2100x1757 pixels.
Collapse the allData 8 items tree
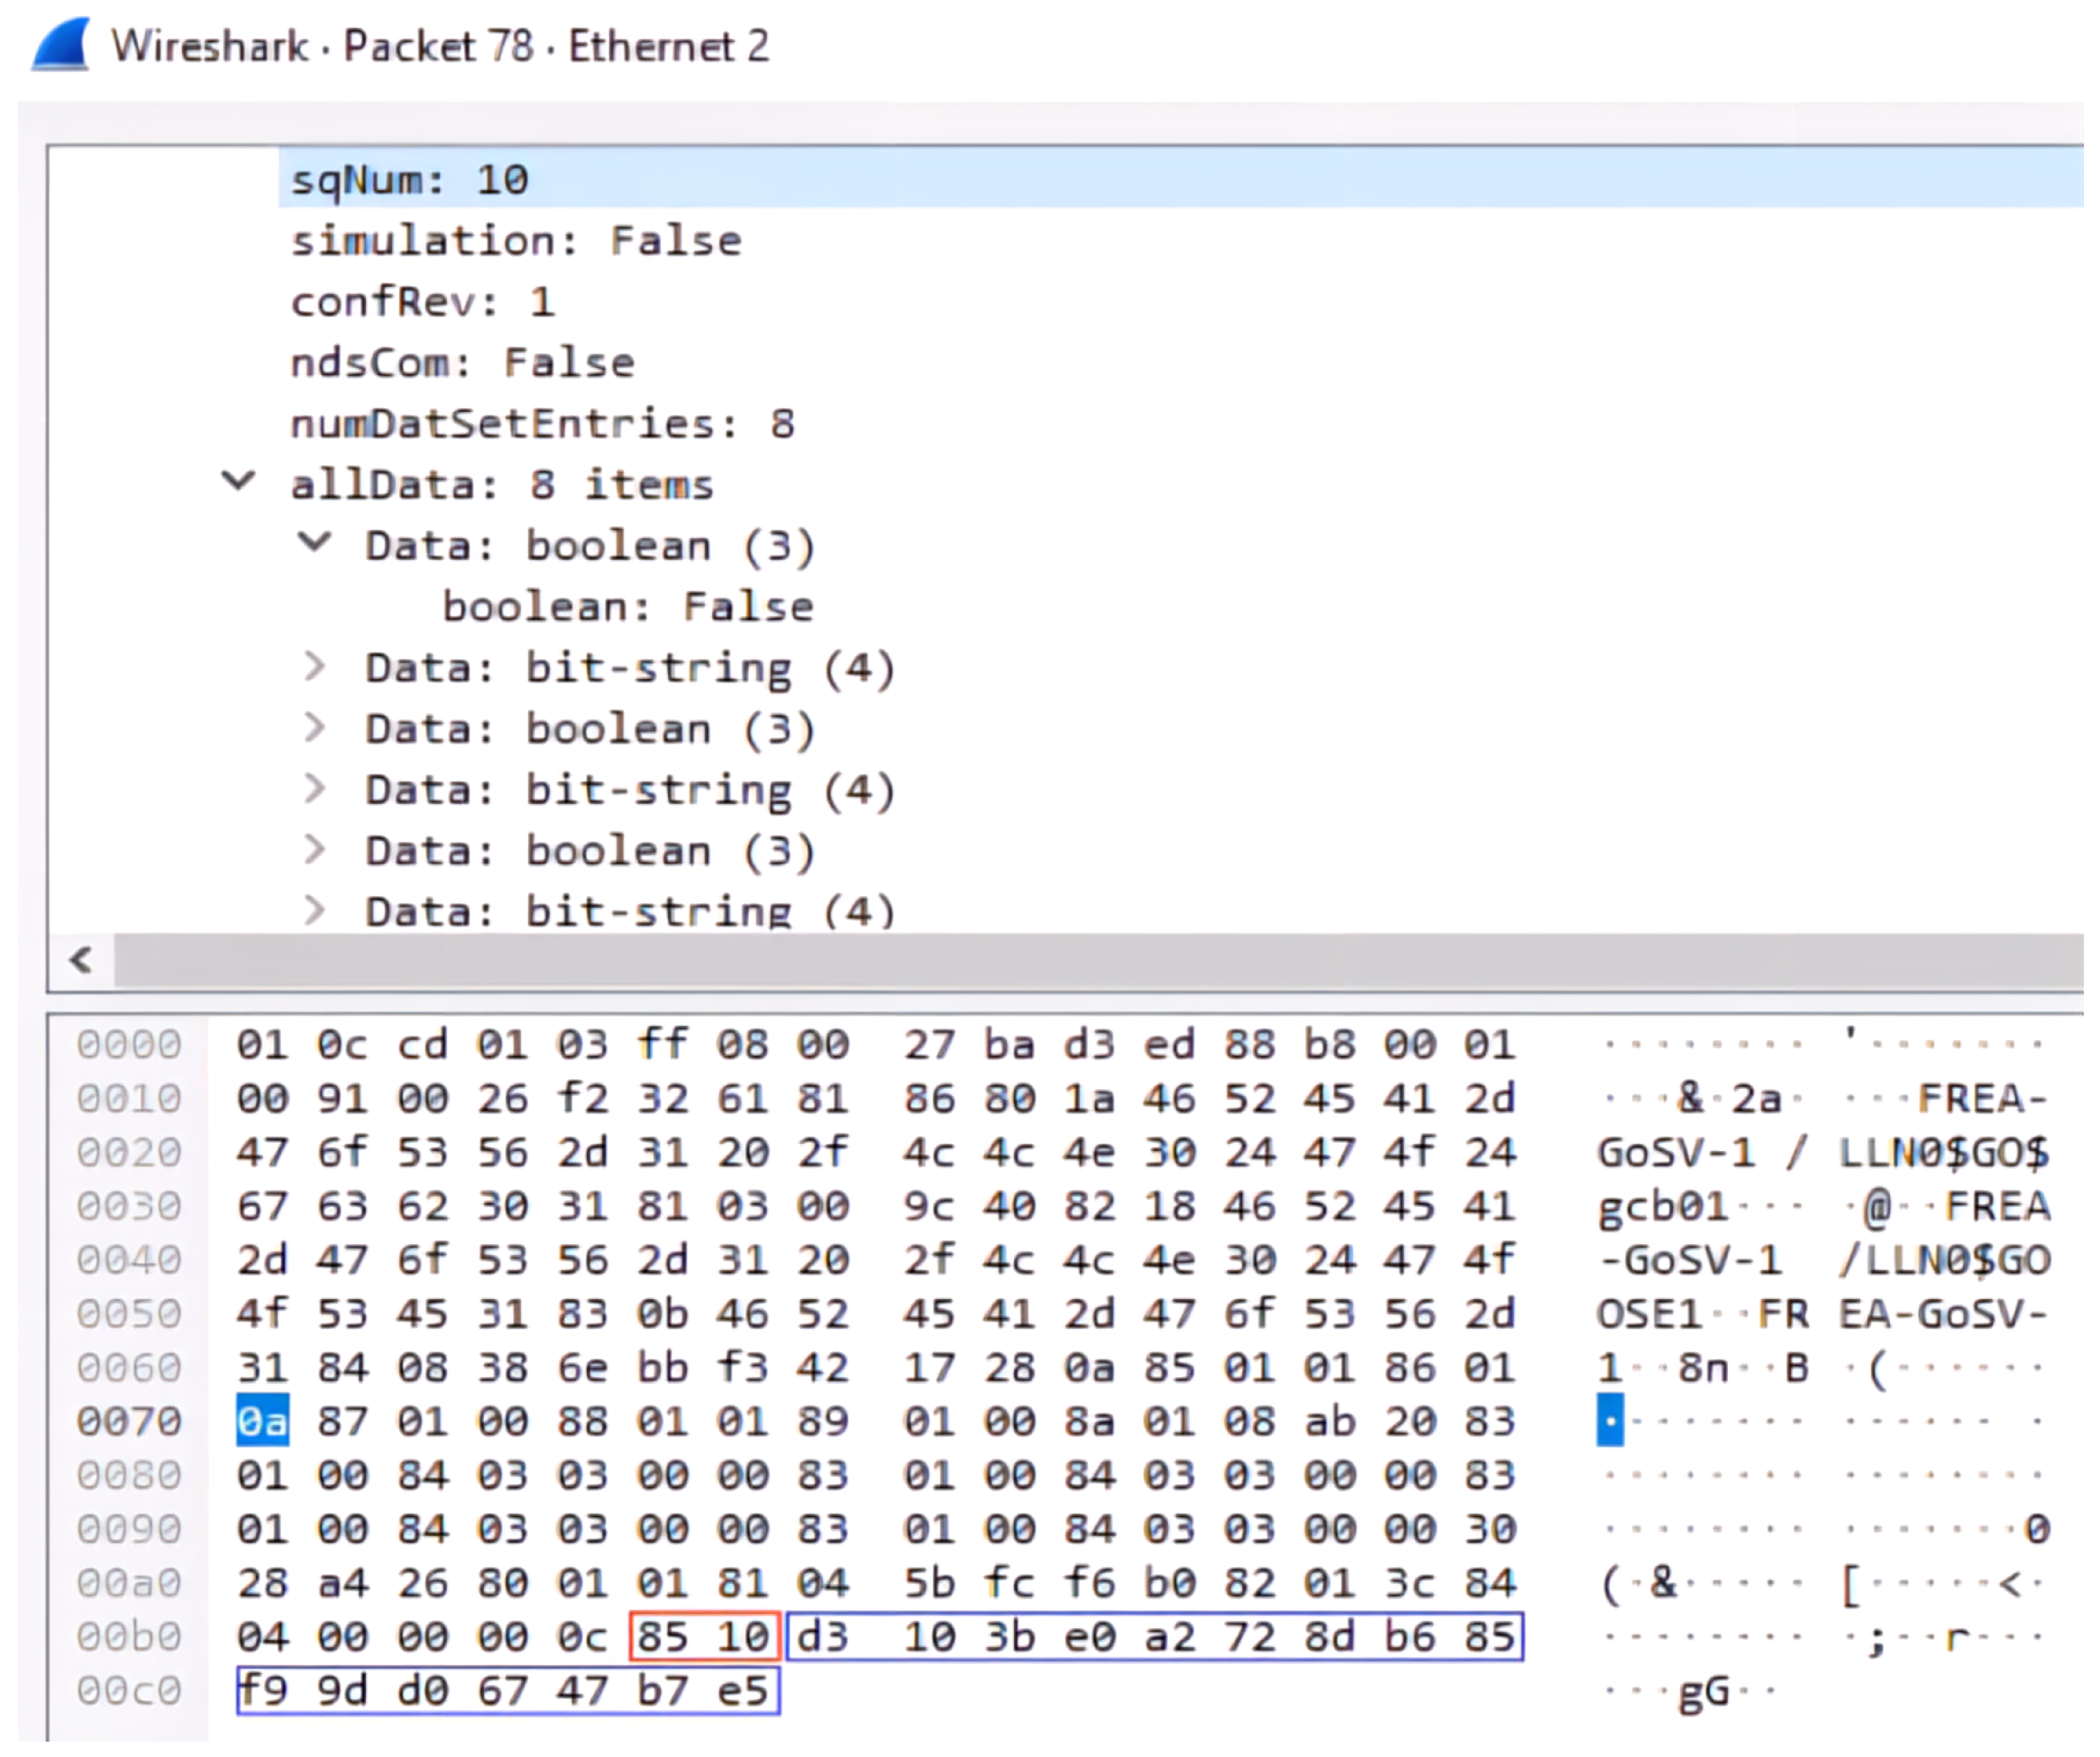coord(238,482)
